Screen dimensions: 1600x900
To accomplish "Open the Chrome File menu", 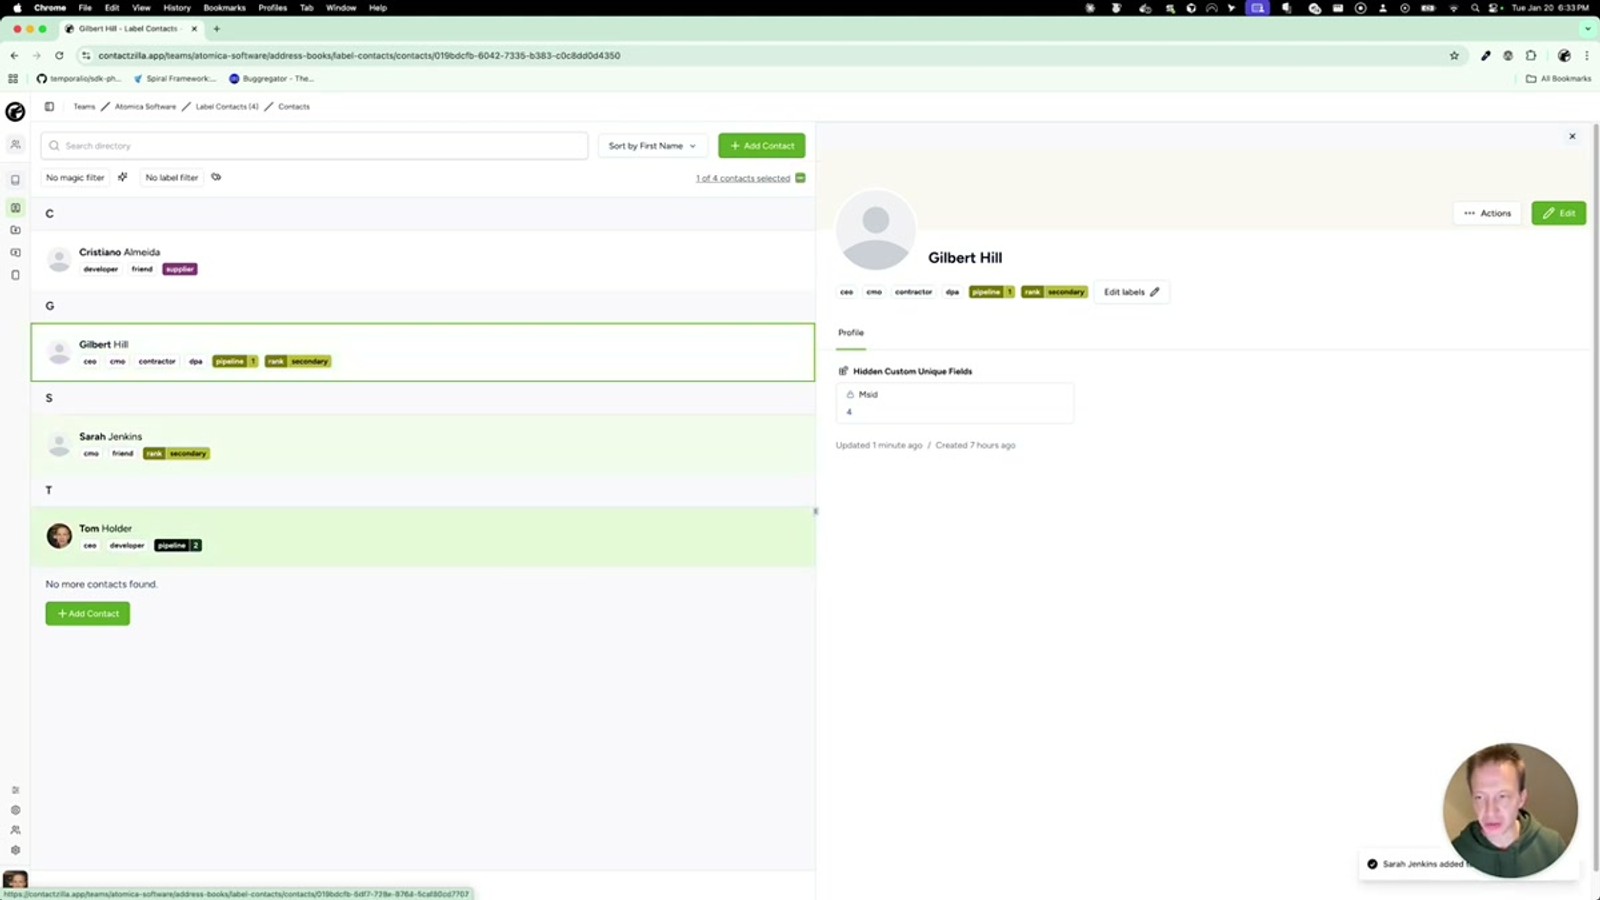I will 85,8.
